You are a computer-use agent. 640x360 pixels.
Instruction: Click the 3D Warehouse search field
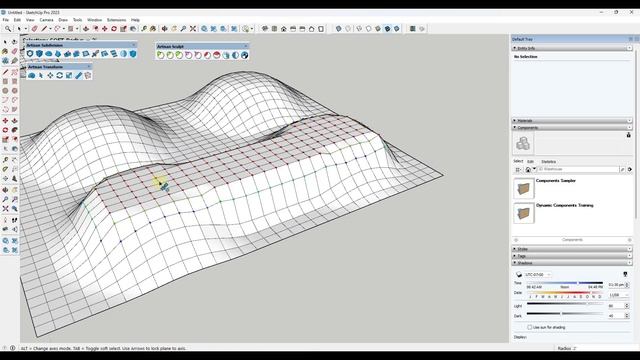(x=578, y=169)
